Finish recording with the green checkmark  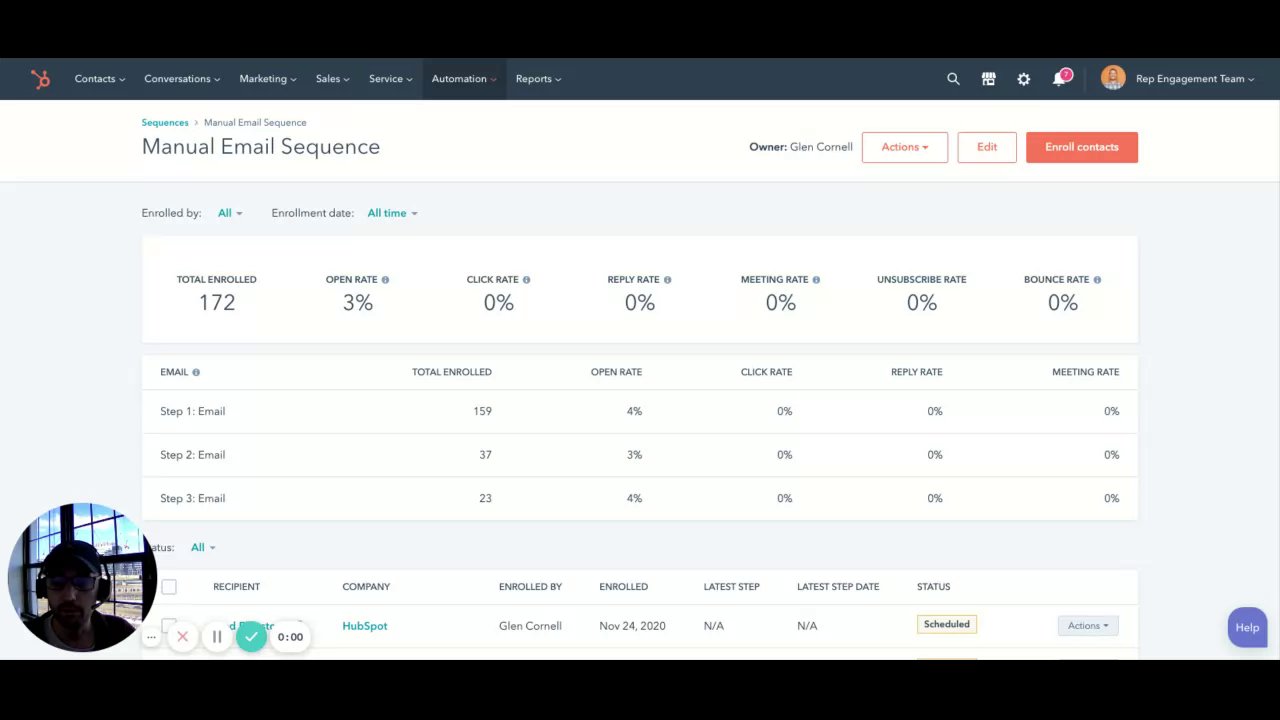251,637
